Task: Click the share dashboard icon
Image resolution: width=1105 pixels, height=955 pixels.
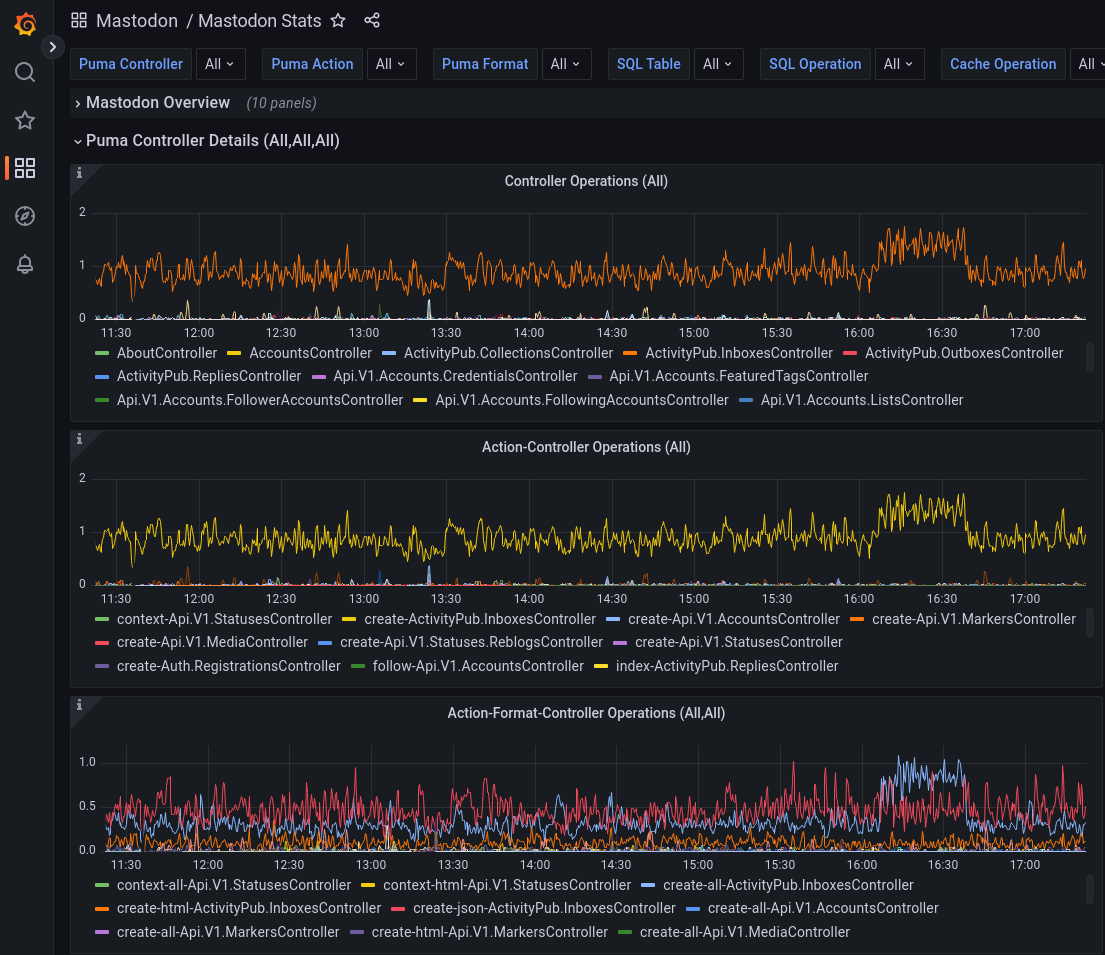Action: pyautogui.click(x=372, y=21)
